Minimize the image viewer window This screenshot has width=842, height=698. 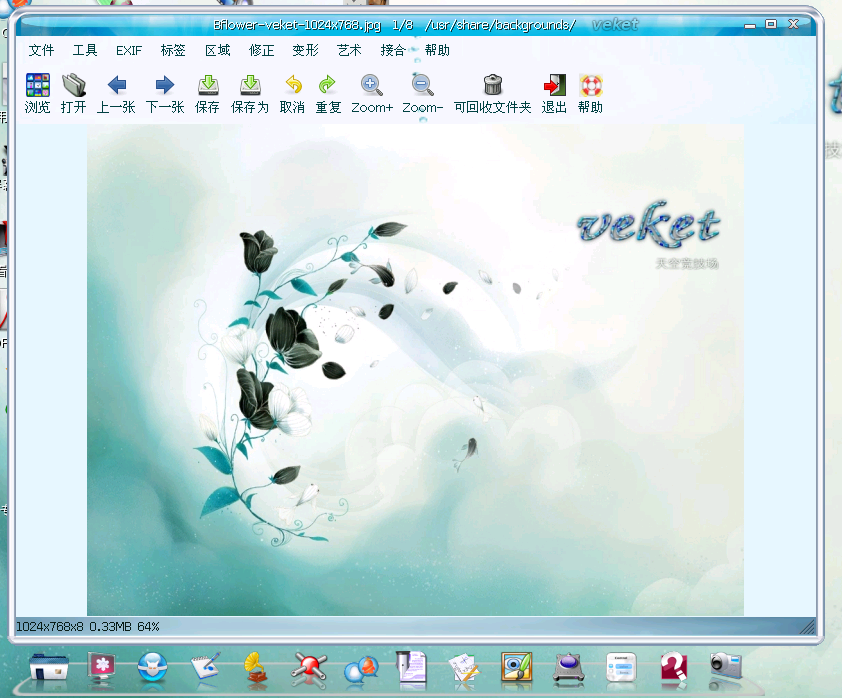[x=750, y=25]
